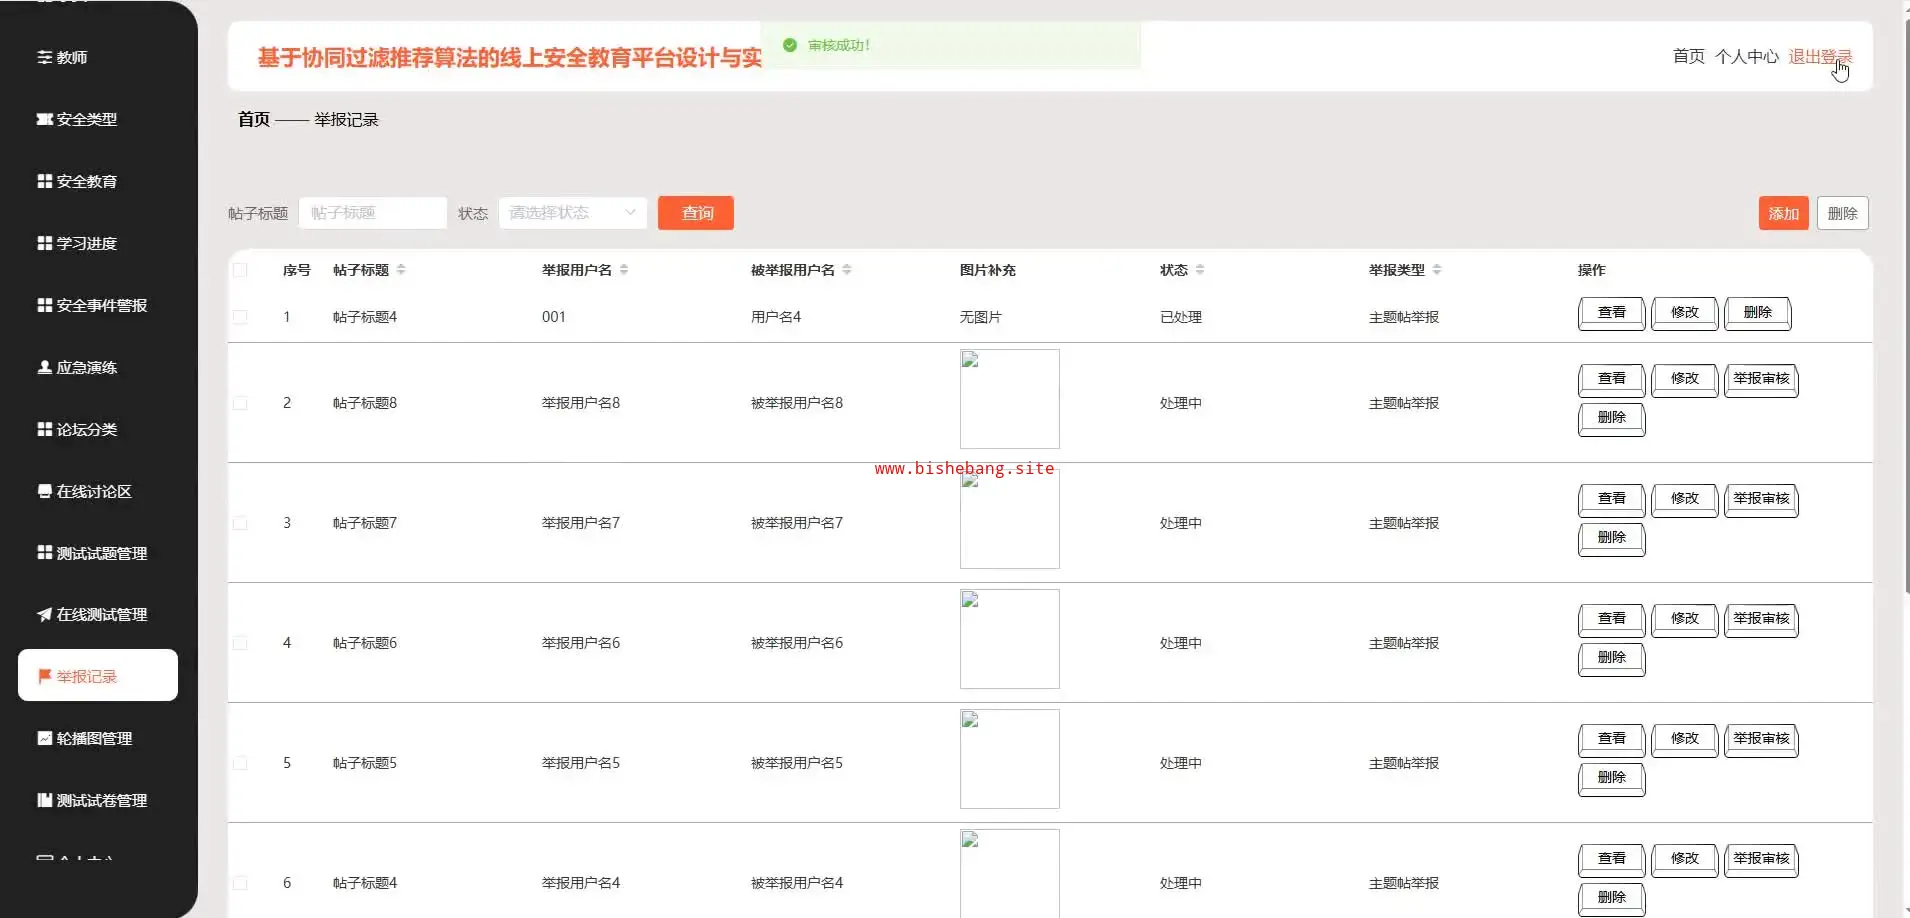Click the image thumbnail in row 帖子标题6
The image size is (1910, 918).
pyautogui.click(x=1010, y=639)
